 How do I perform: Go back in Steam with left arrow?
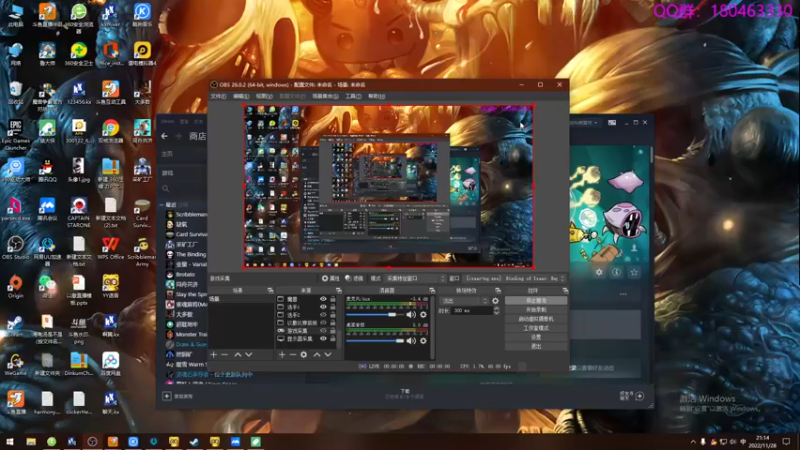pos(164,136)
